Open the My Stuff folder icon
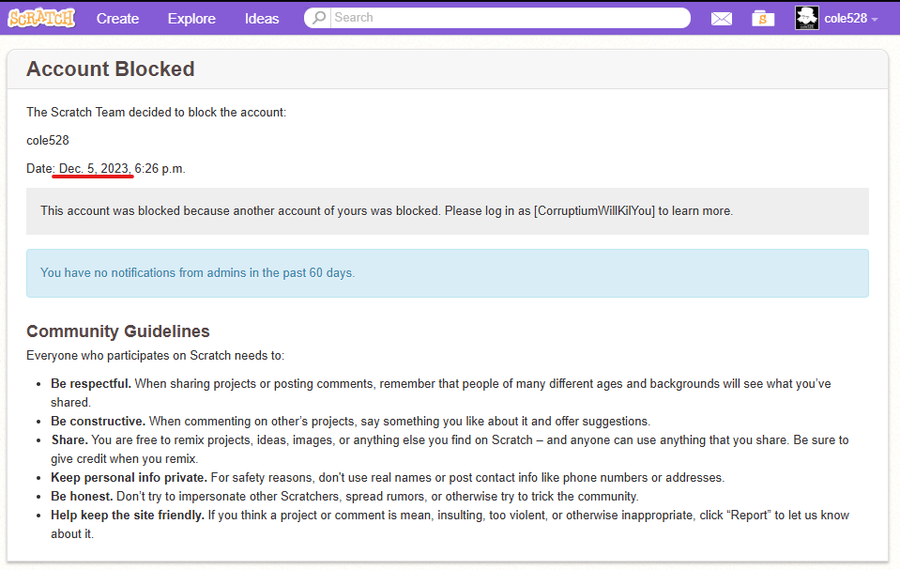The height and width of the screenshot is (570, 900). (x=763, y=18)
